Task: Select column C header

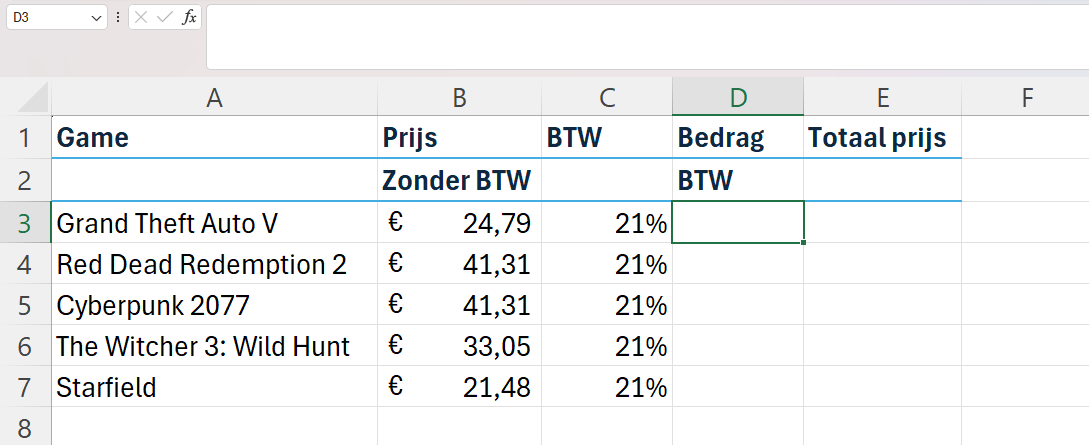Action: click(607, 98)
